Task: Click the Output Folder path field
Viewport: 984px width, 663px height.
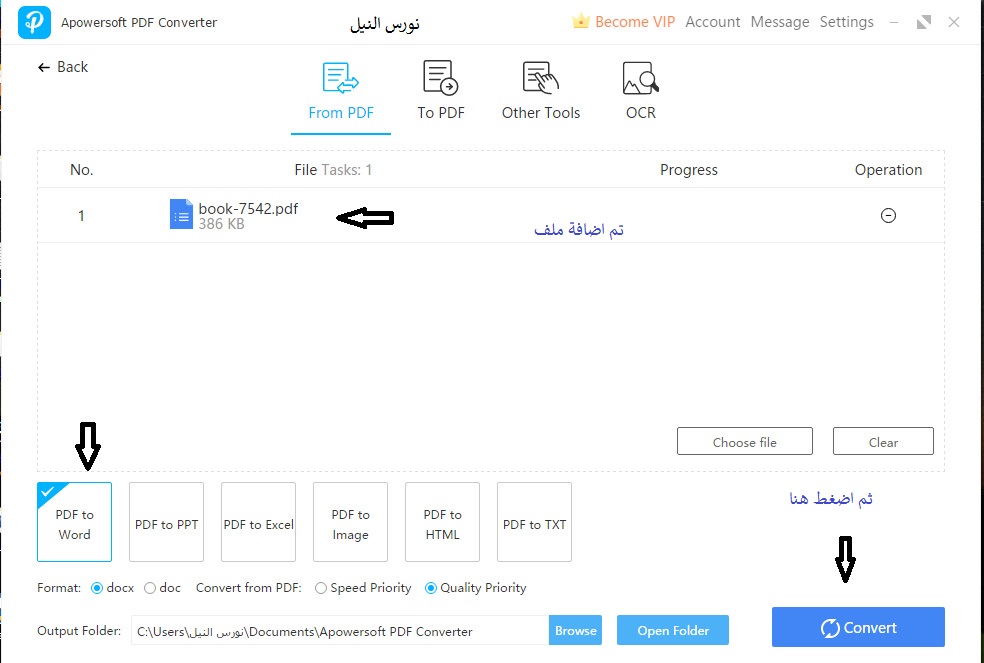Action: click(x=339, y=631)
